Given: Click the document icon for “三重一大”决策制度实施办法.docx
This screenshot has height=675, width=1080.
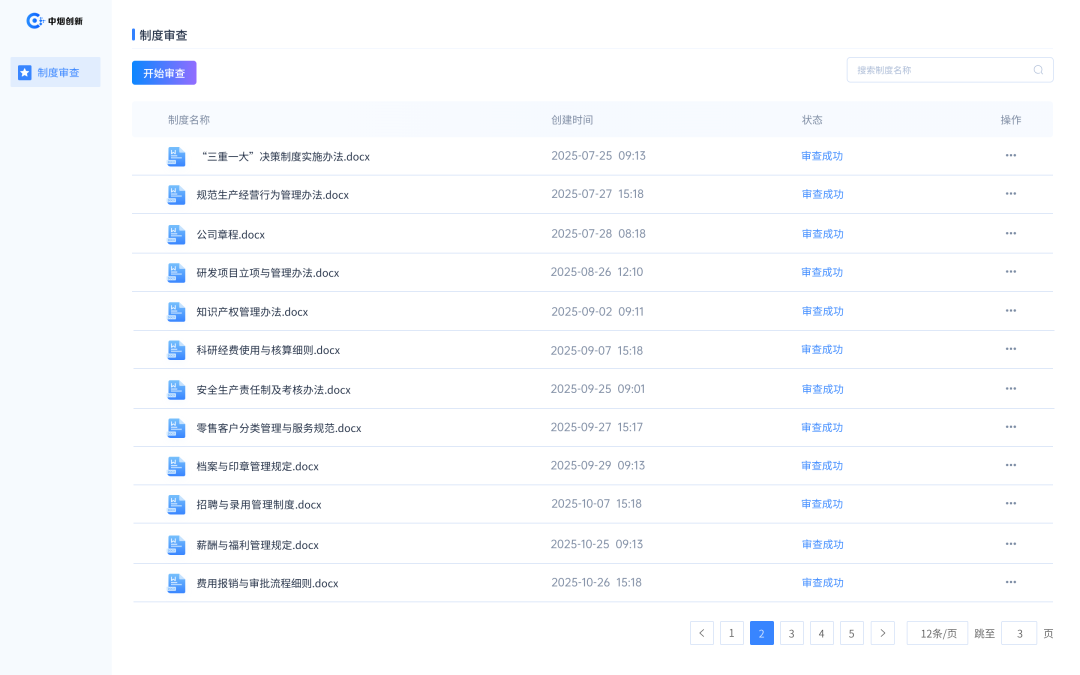Looking at the screenshot, I should [x=176, y=156].
